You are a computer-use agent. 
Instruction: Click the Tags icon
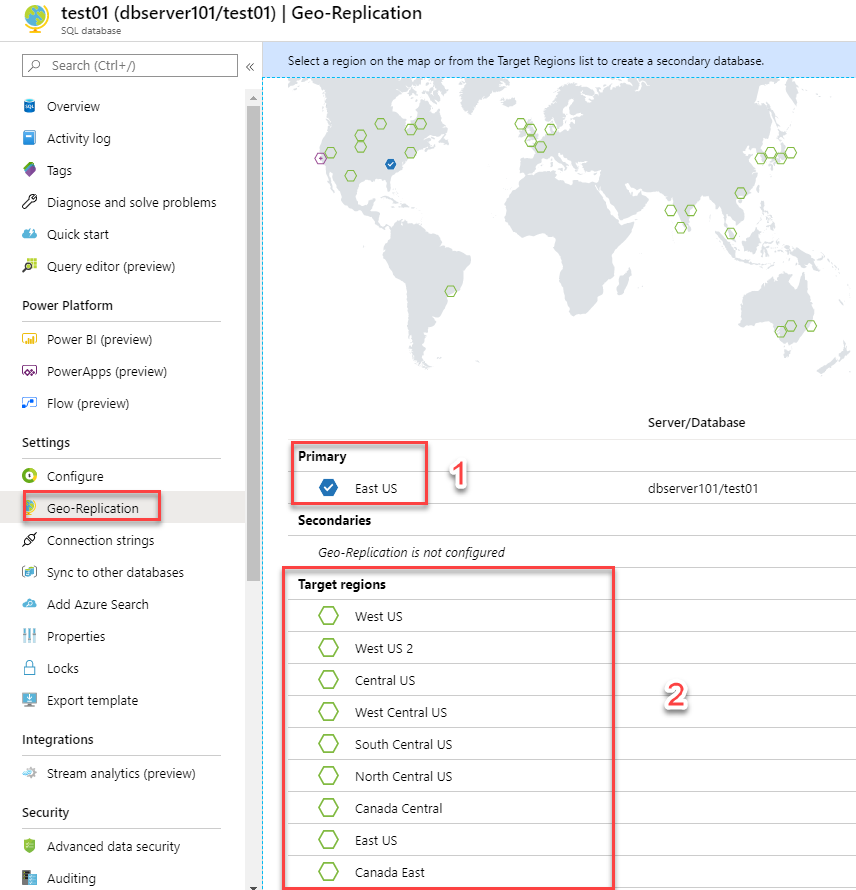coord(30,170)
